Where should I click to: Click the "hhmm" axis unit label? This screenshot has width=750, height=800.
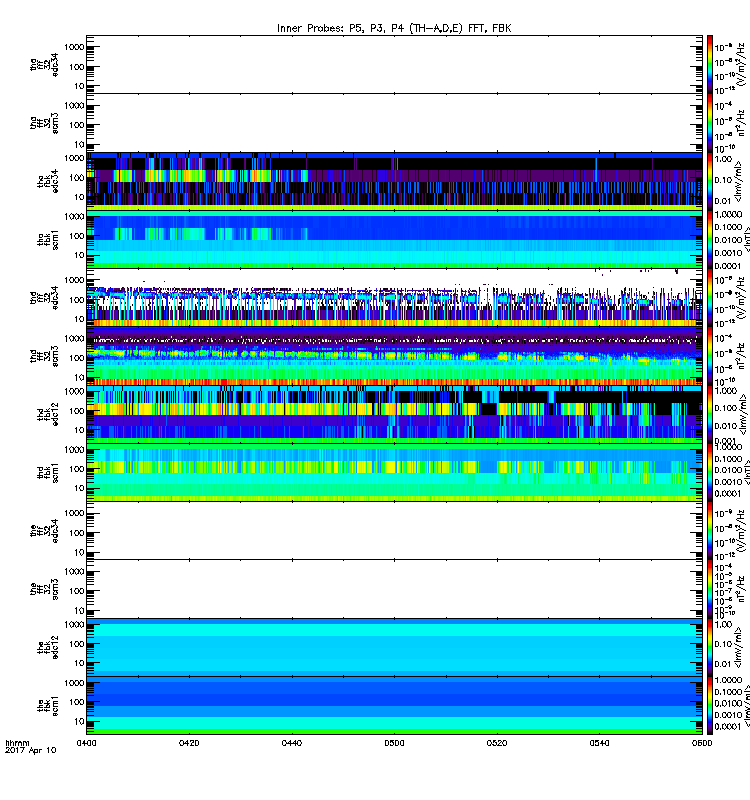click(17, 743)
